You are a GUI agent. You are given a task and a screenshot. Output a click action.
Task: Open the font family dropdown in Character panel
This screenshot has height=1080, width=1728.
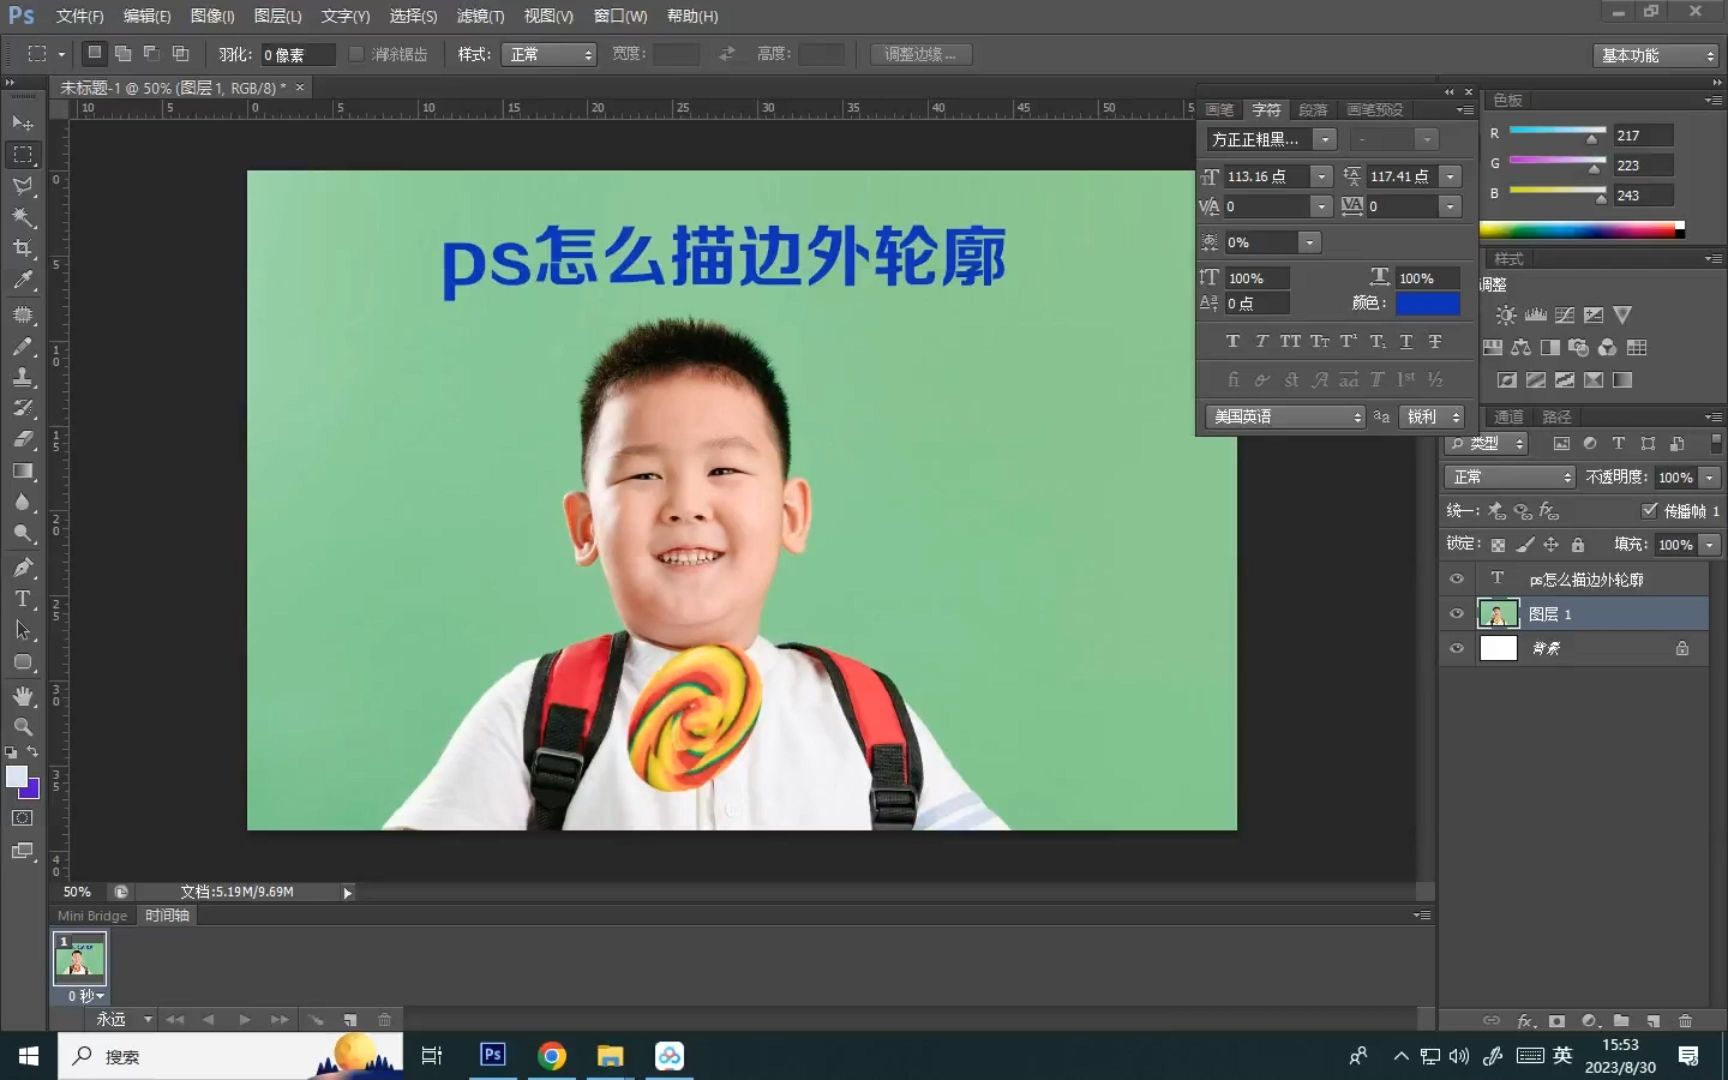(1325, 139)
